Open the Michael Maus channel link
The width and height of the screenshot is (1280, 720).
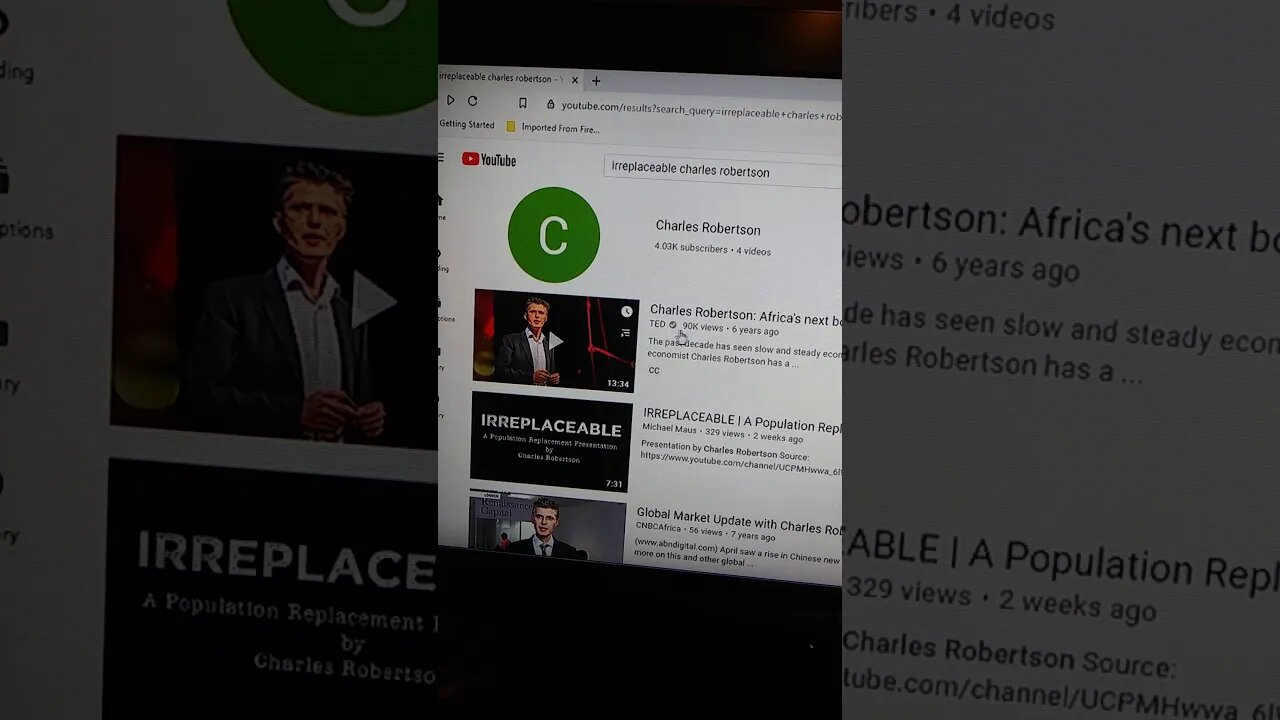pos(669,429)
